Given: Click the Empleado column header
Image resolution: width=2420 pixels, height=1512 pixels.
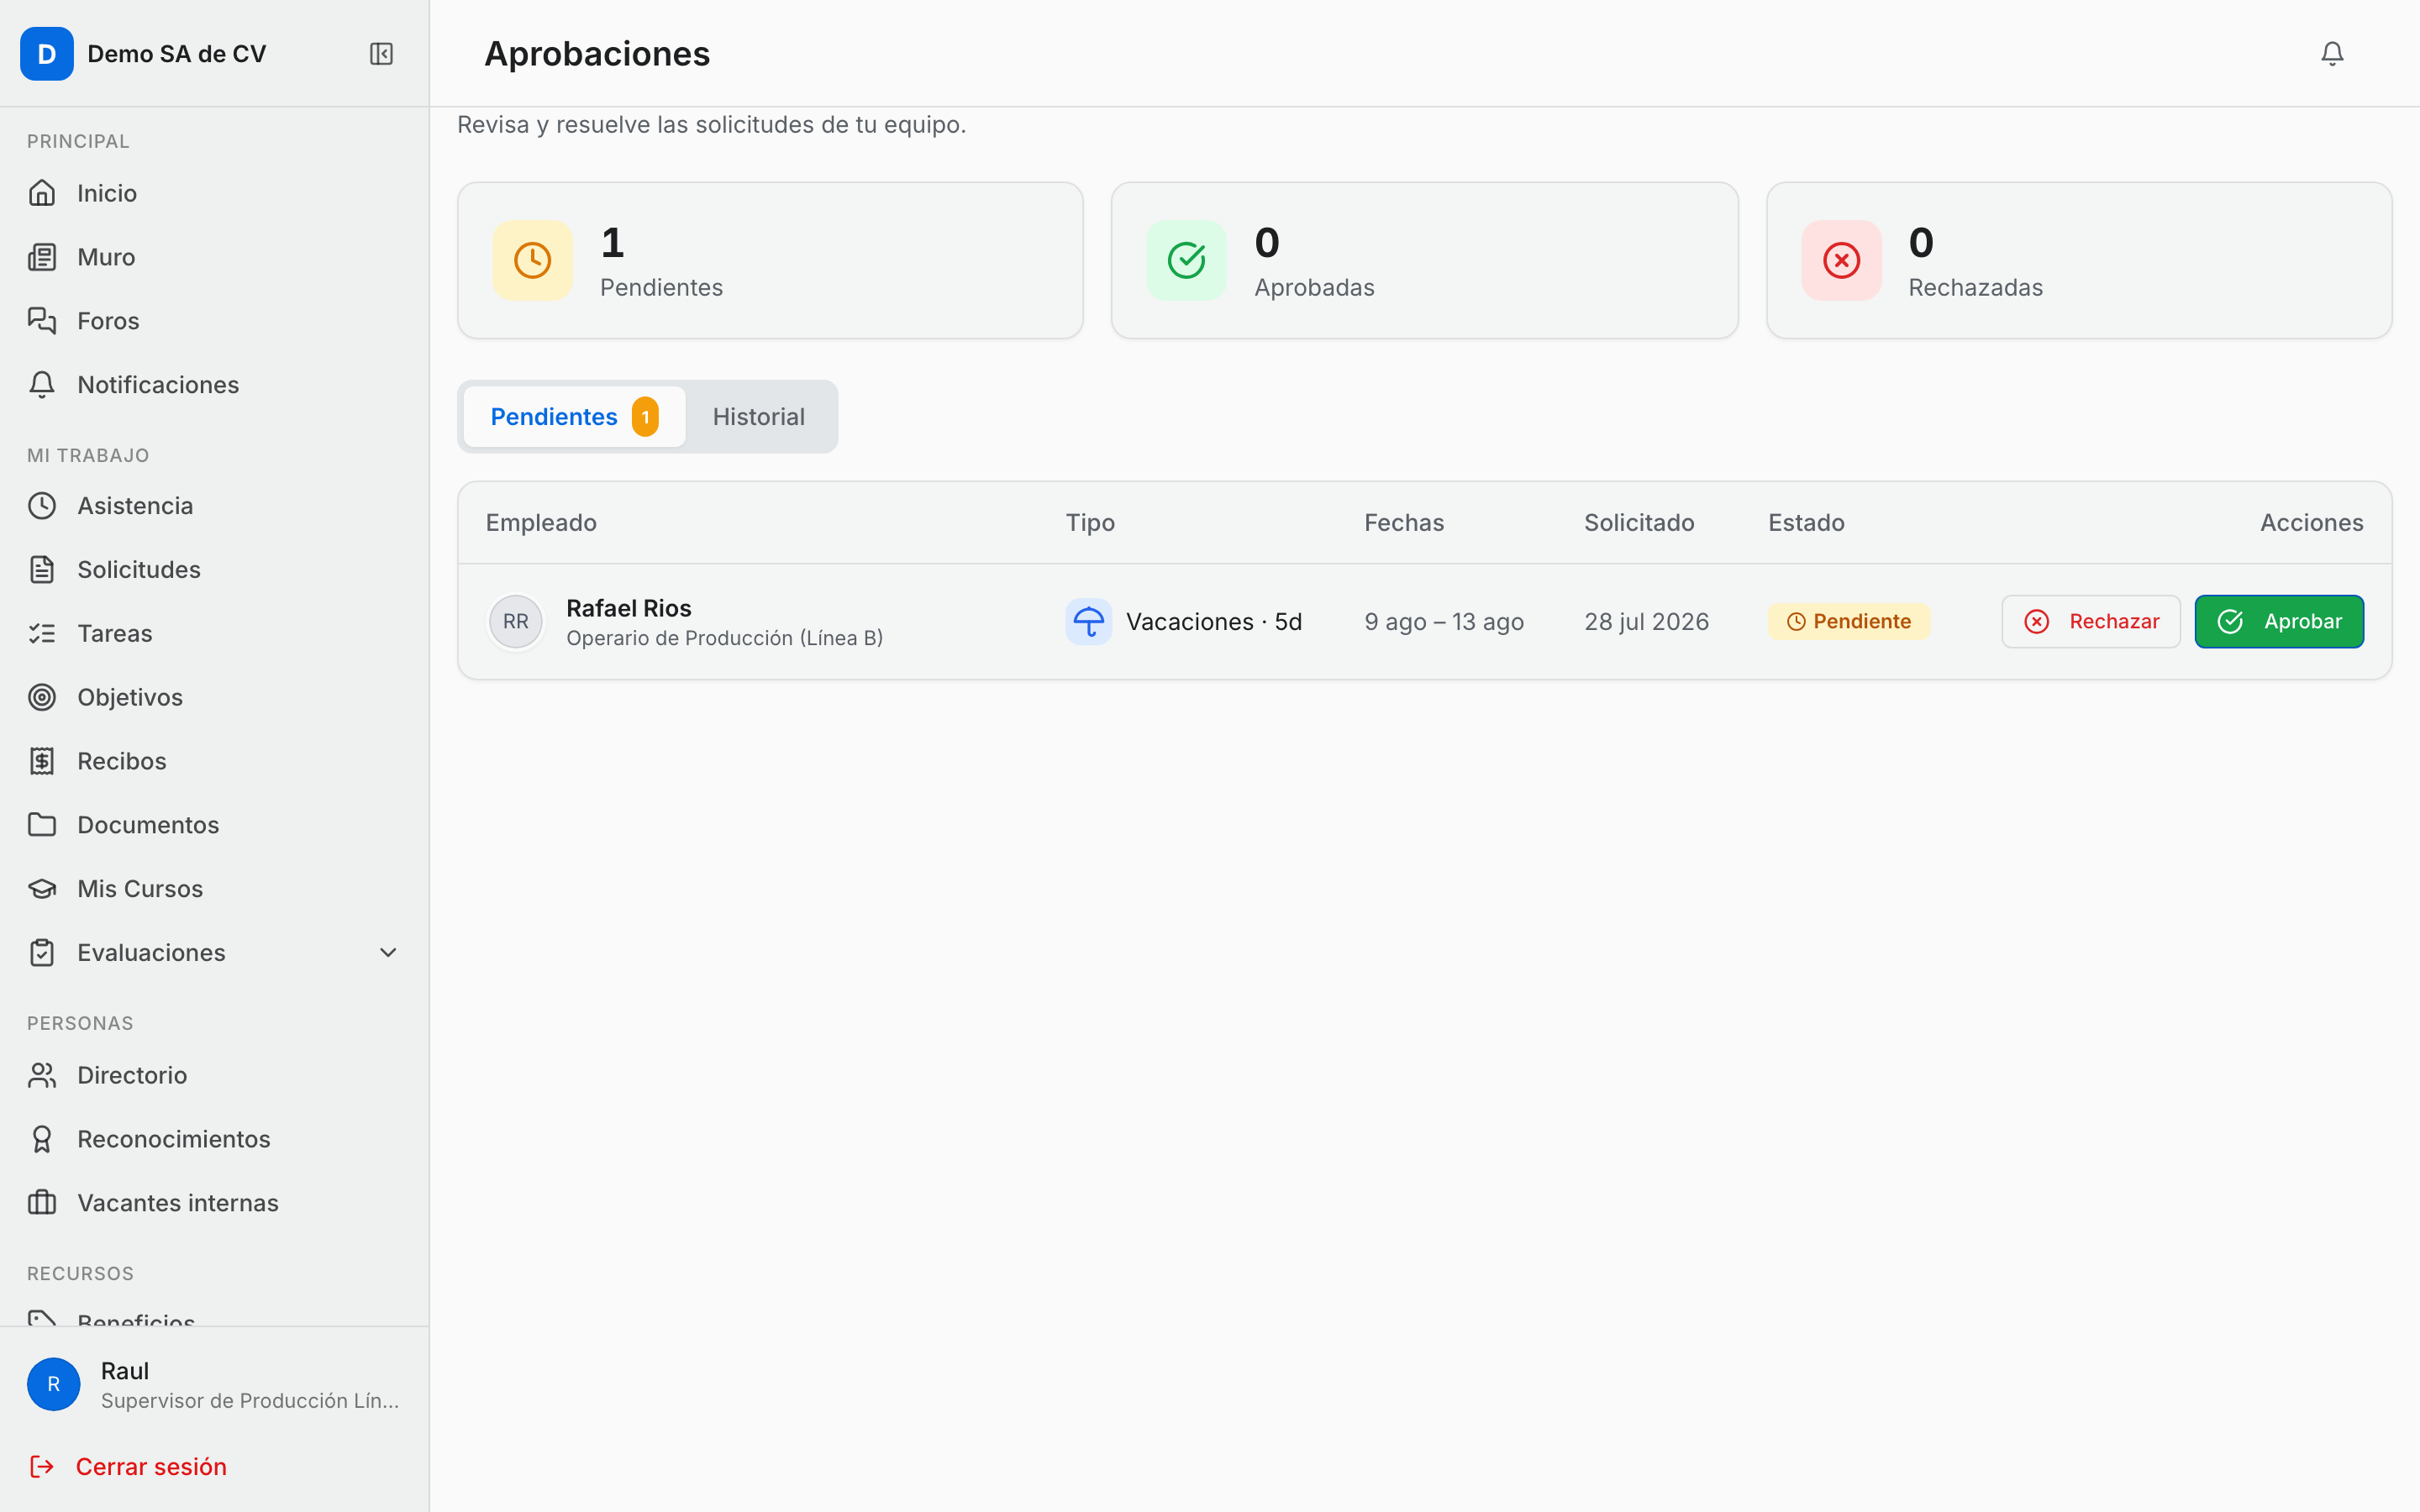Looking at the screenshot, I should [x=541, y=523].
